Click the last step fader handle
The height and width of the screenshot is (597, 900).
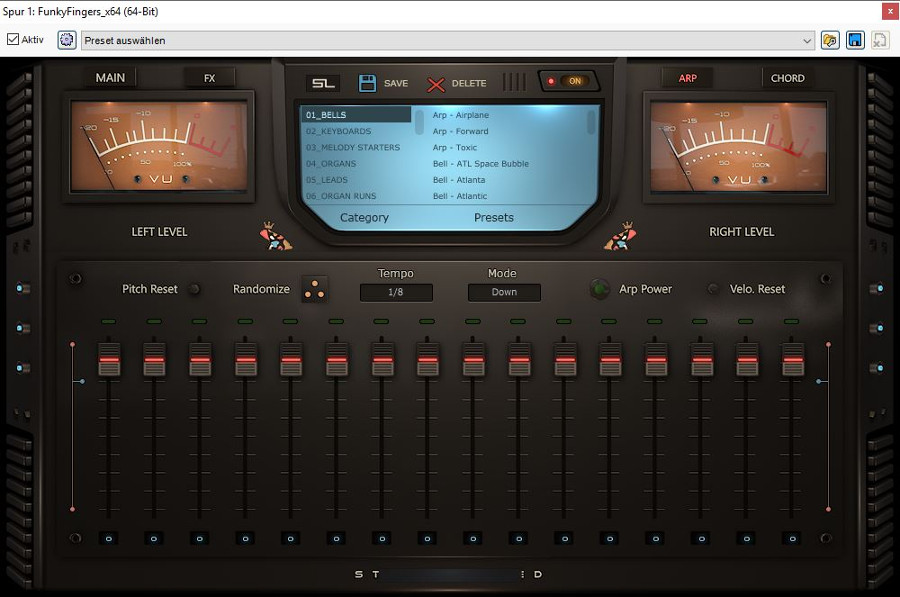tap(793, 359)
